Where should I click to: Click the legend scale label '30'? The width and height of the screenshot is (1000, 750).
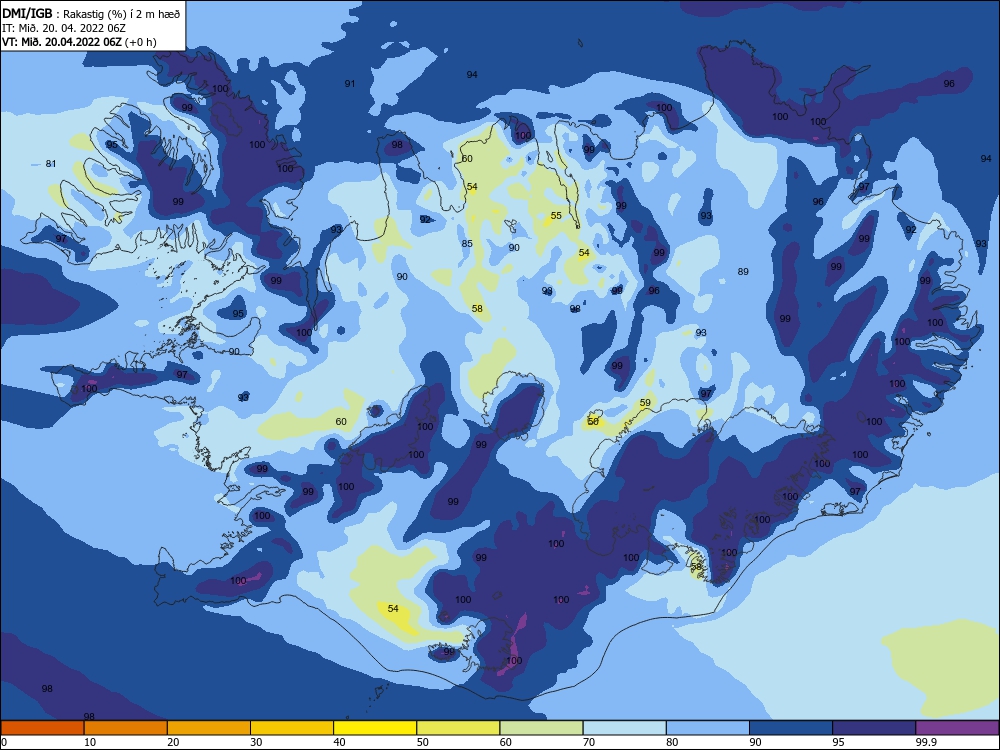click(x=256, y=742)
